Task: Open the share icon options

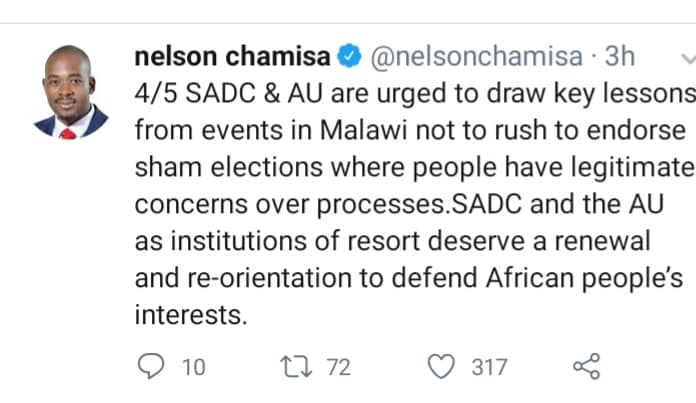Action: pos(586,367)
